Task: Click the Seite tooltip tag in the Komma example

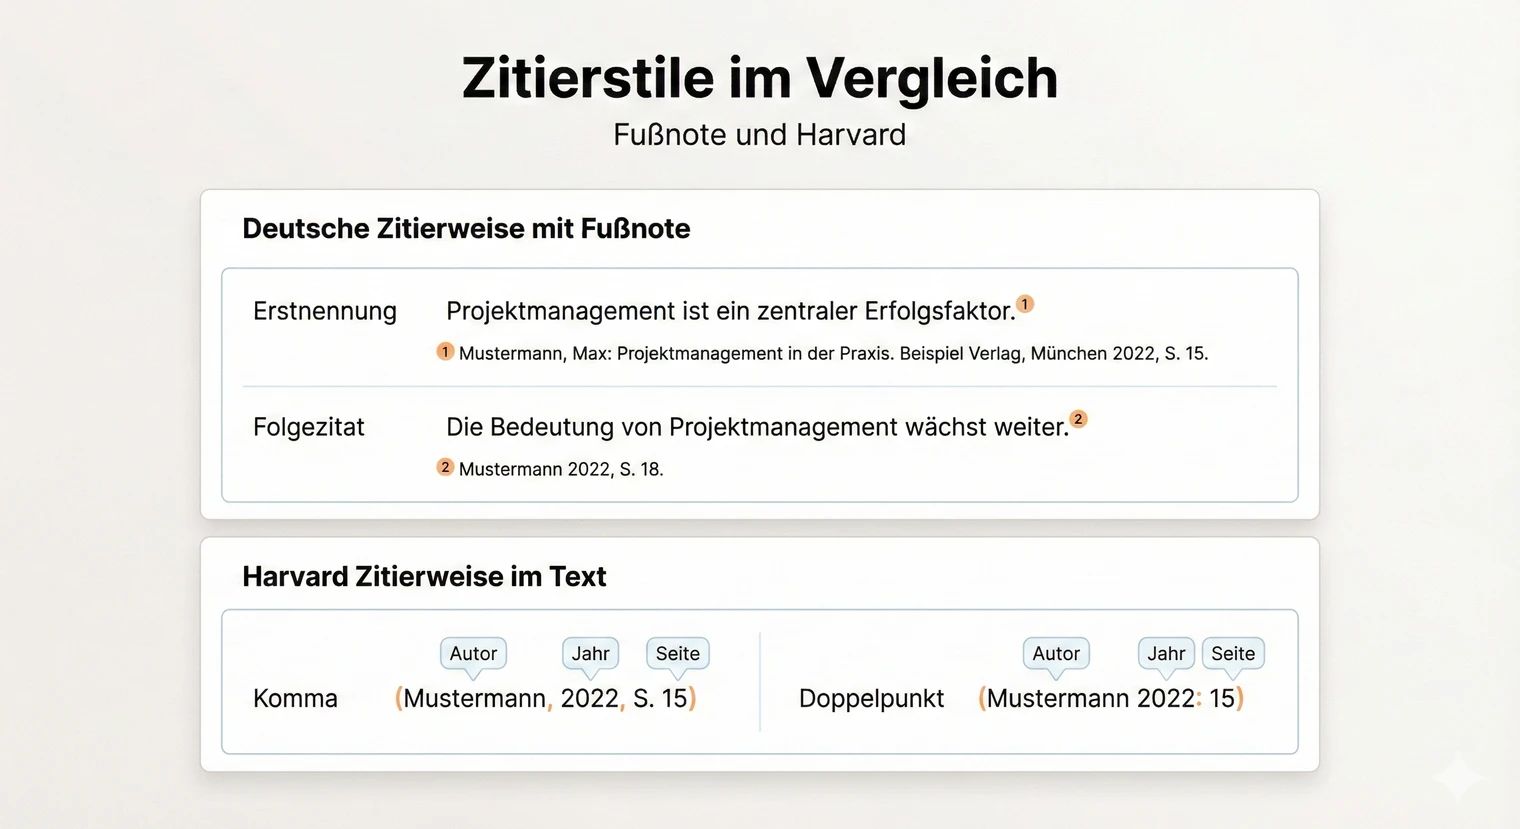Action: pos(677,653)
